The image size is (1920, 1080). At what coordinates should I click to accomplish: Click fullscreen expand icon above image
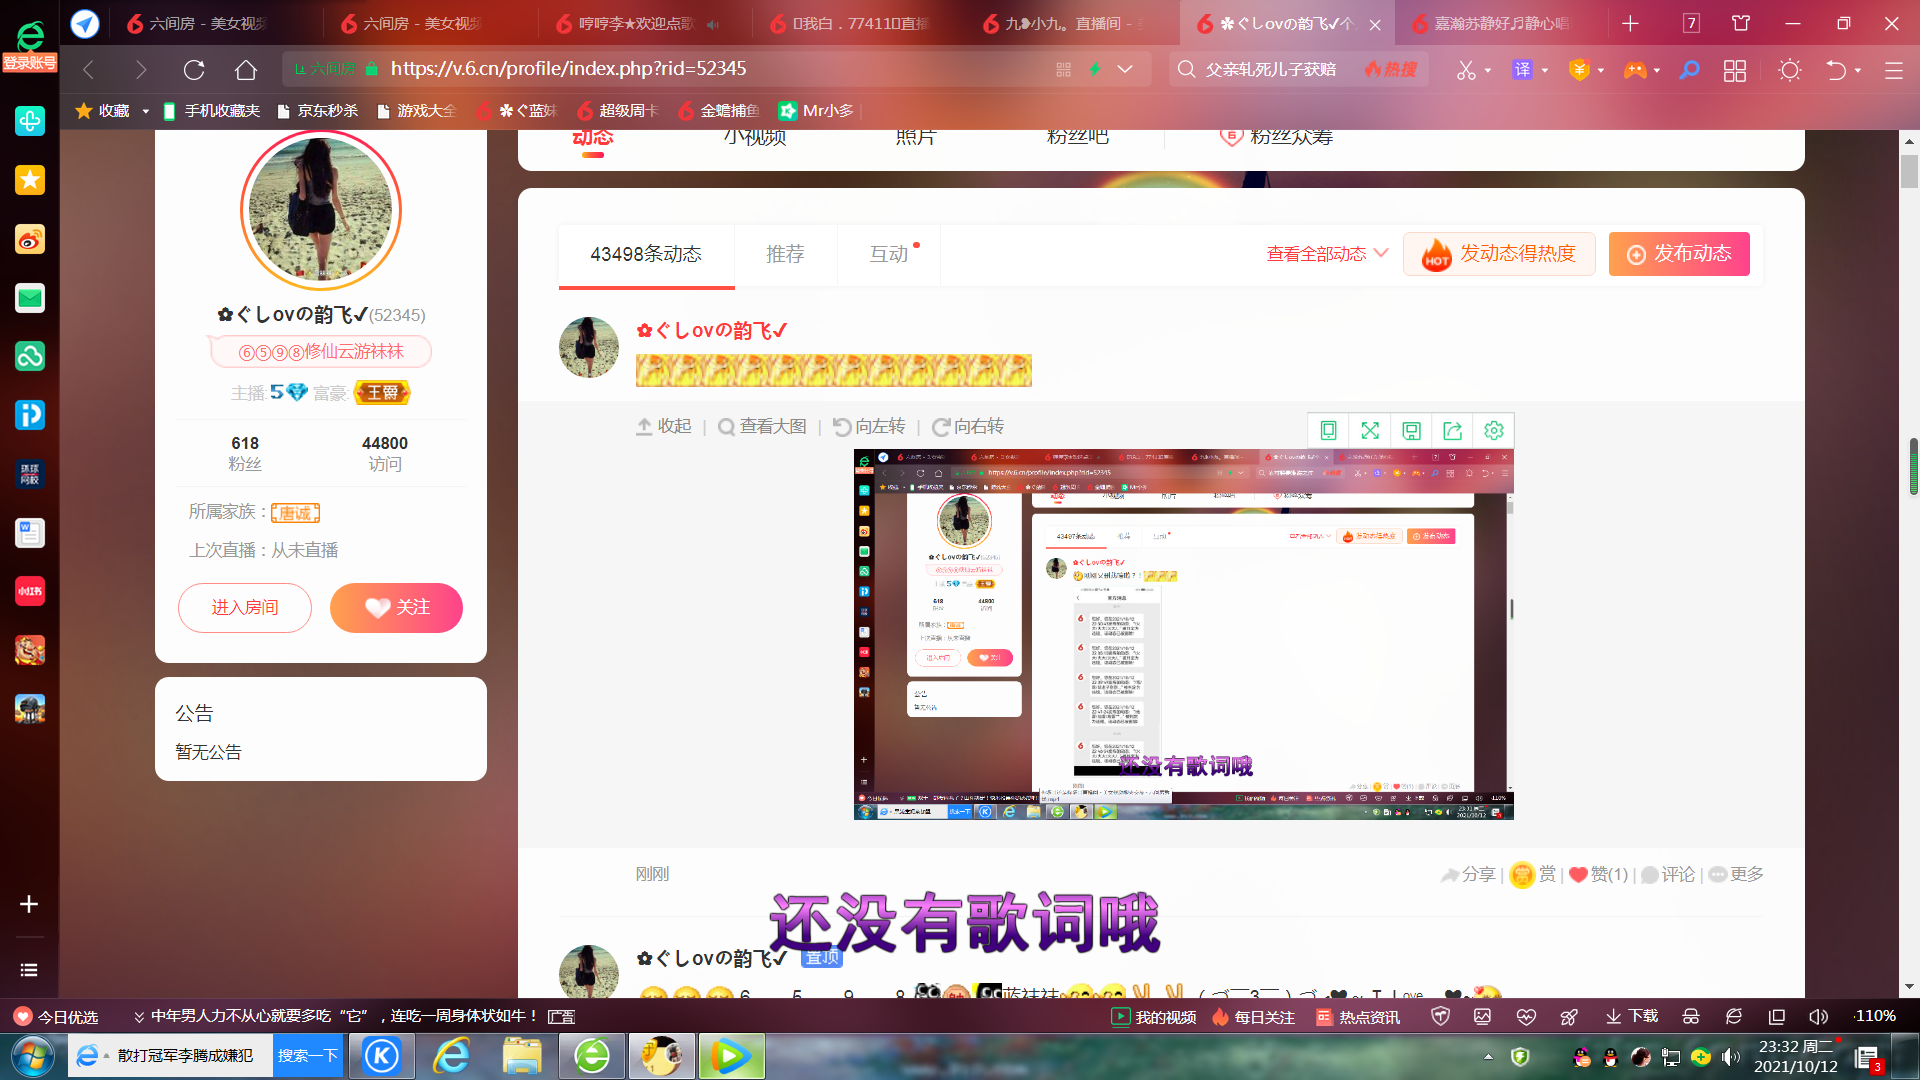[x=1370, y=430]
